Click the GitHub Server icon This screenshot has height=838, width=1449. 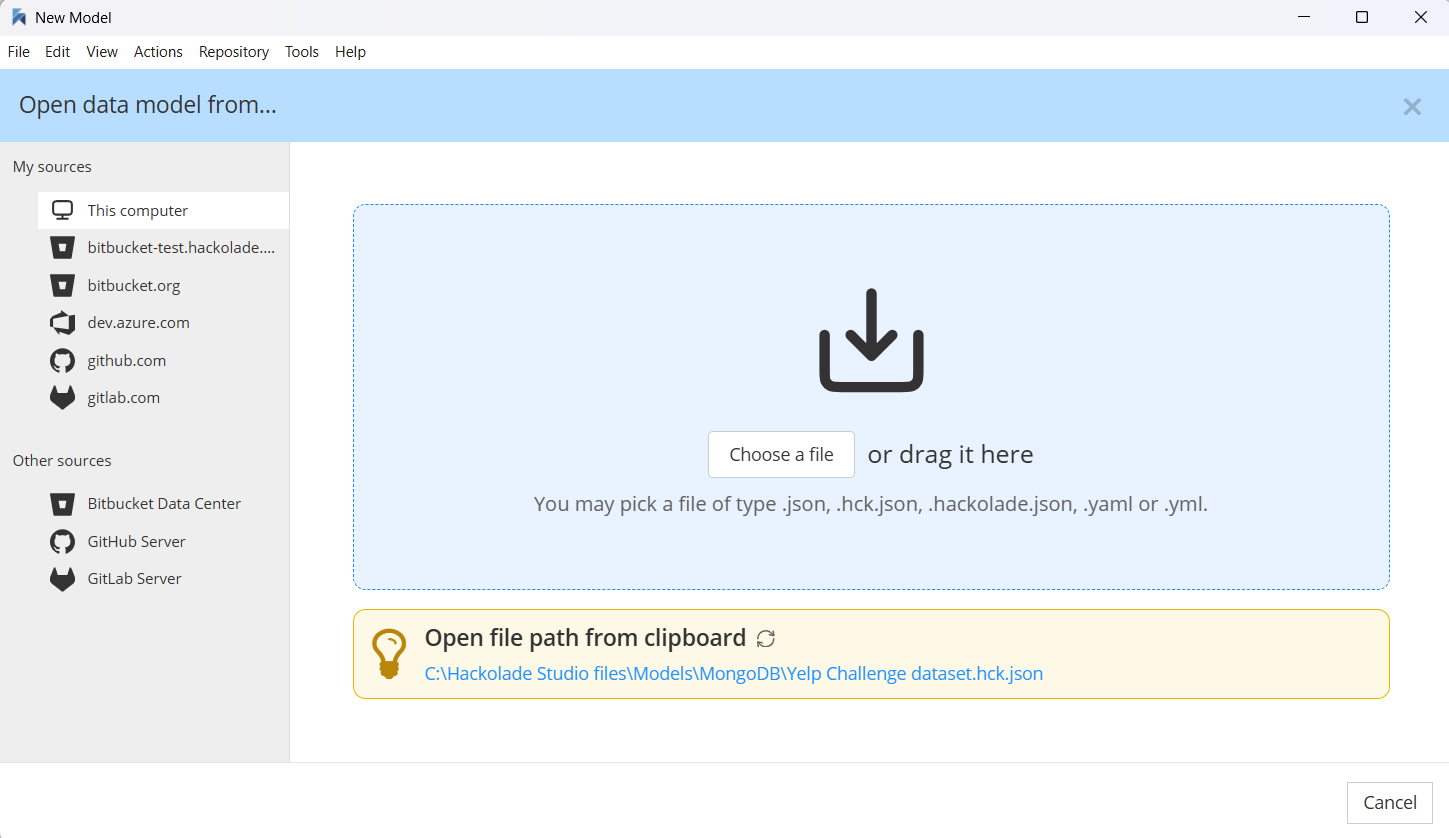(62, 542)
